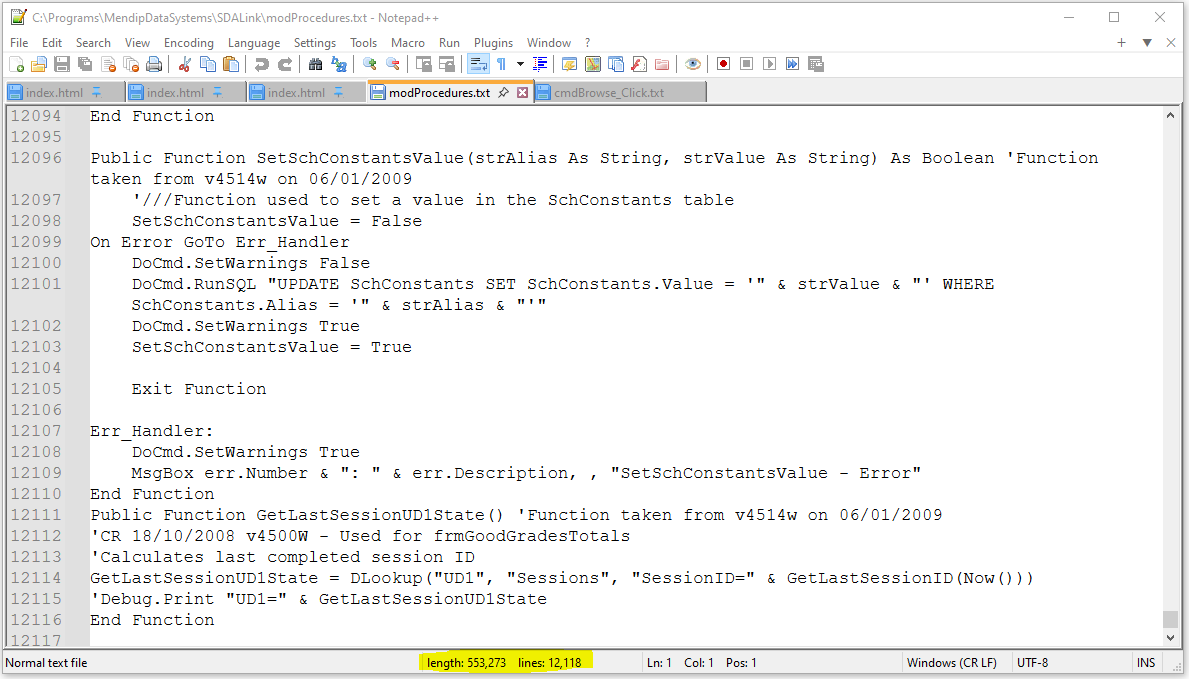Create a new document with the New icon

(17, 64)
